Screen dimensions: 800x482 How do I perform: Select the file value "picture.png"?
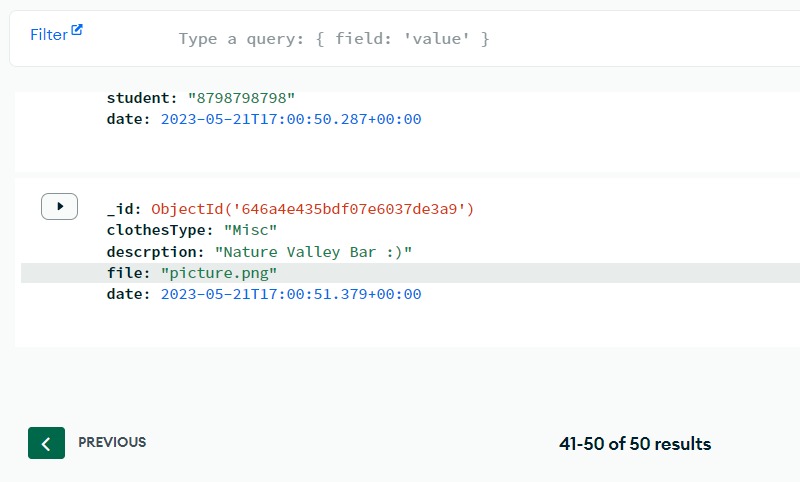pos(219,273)
